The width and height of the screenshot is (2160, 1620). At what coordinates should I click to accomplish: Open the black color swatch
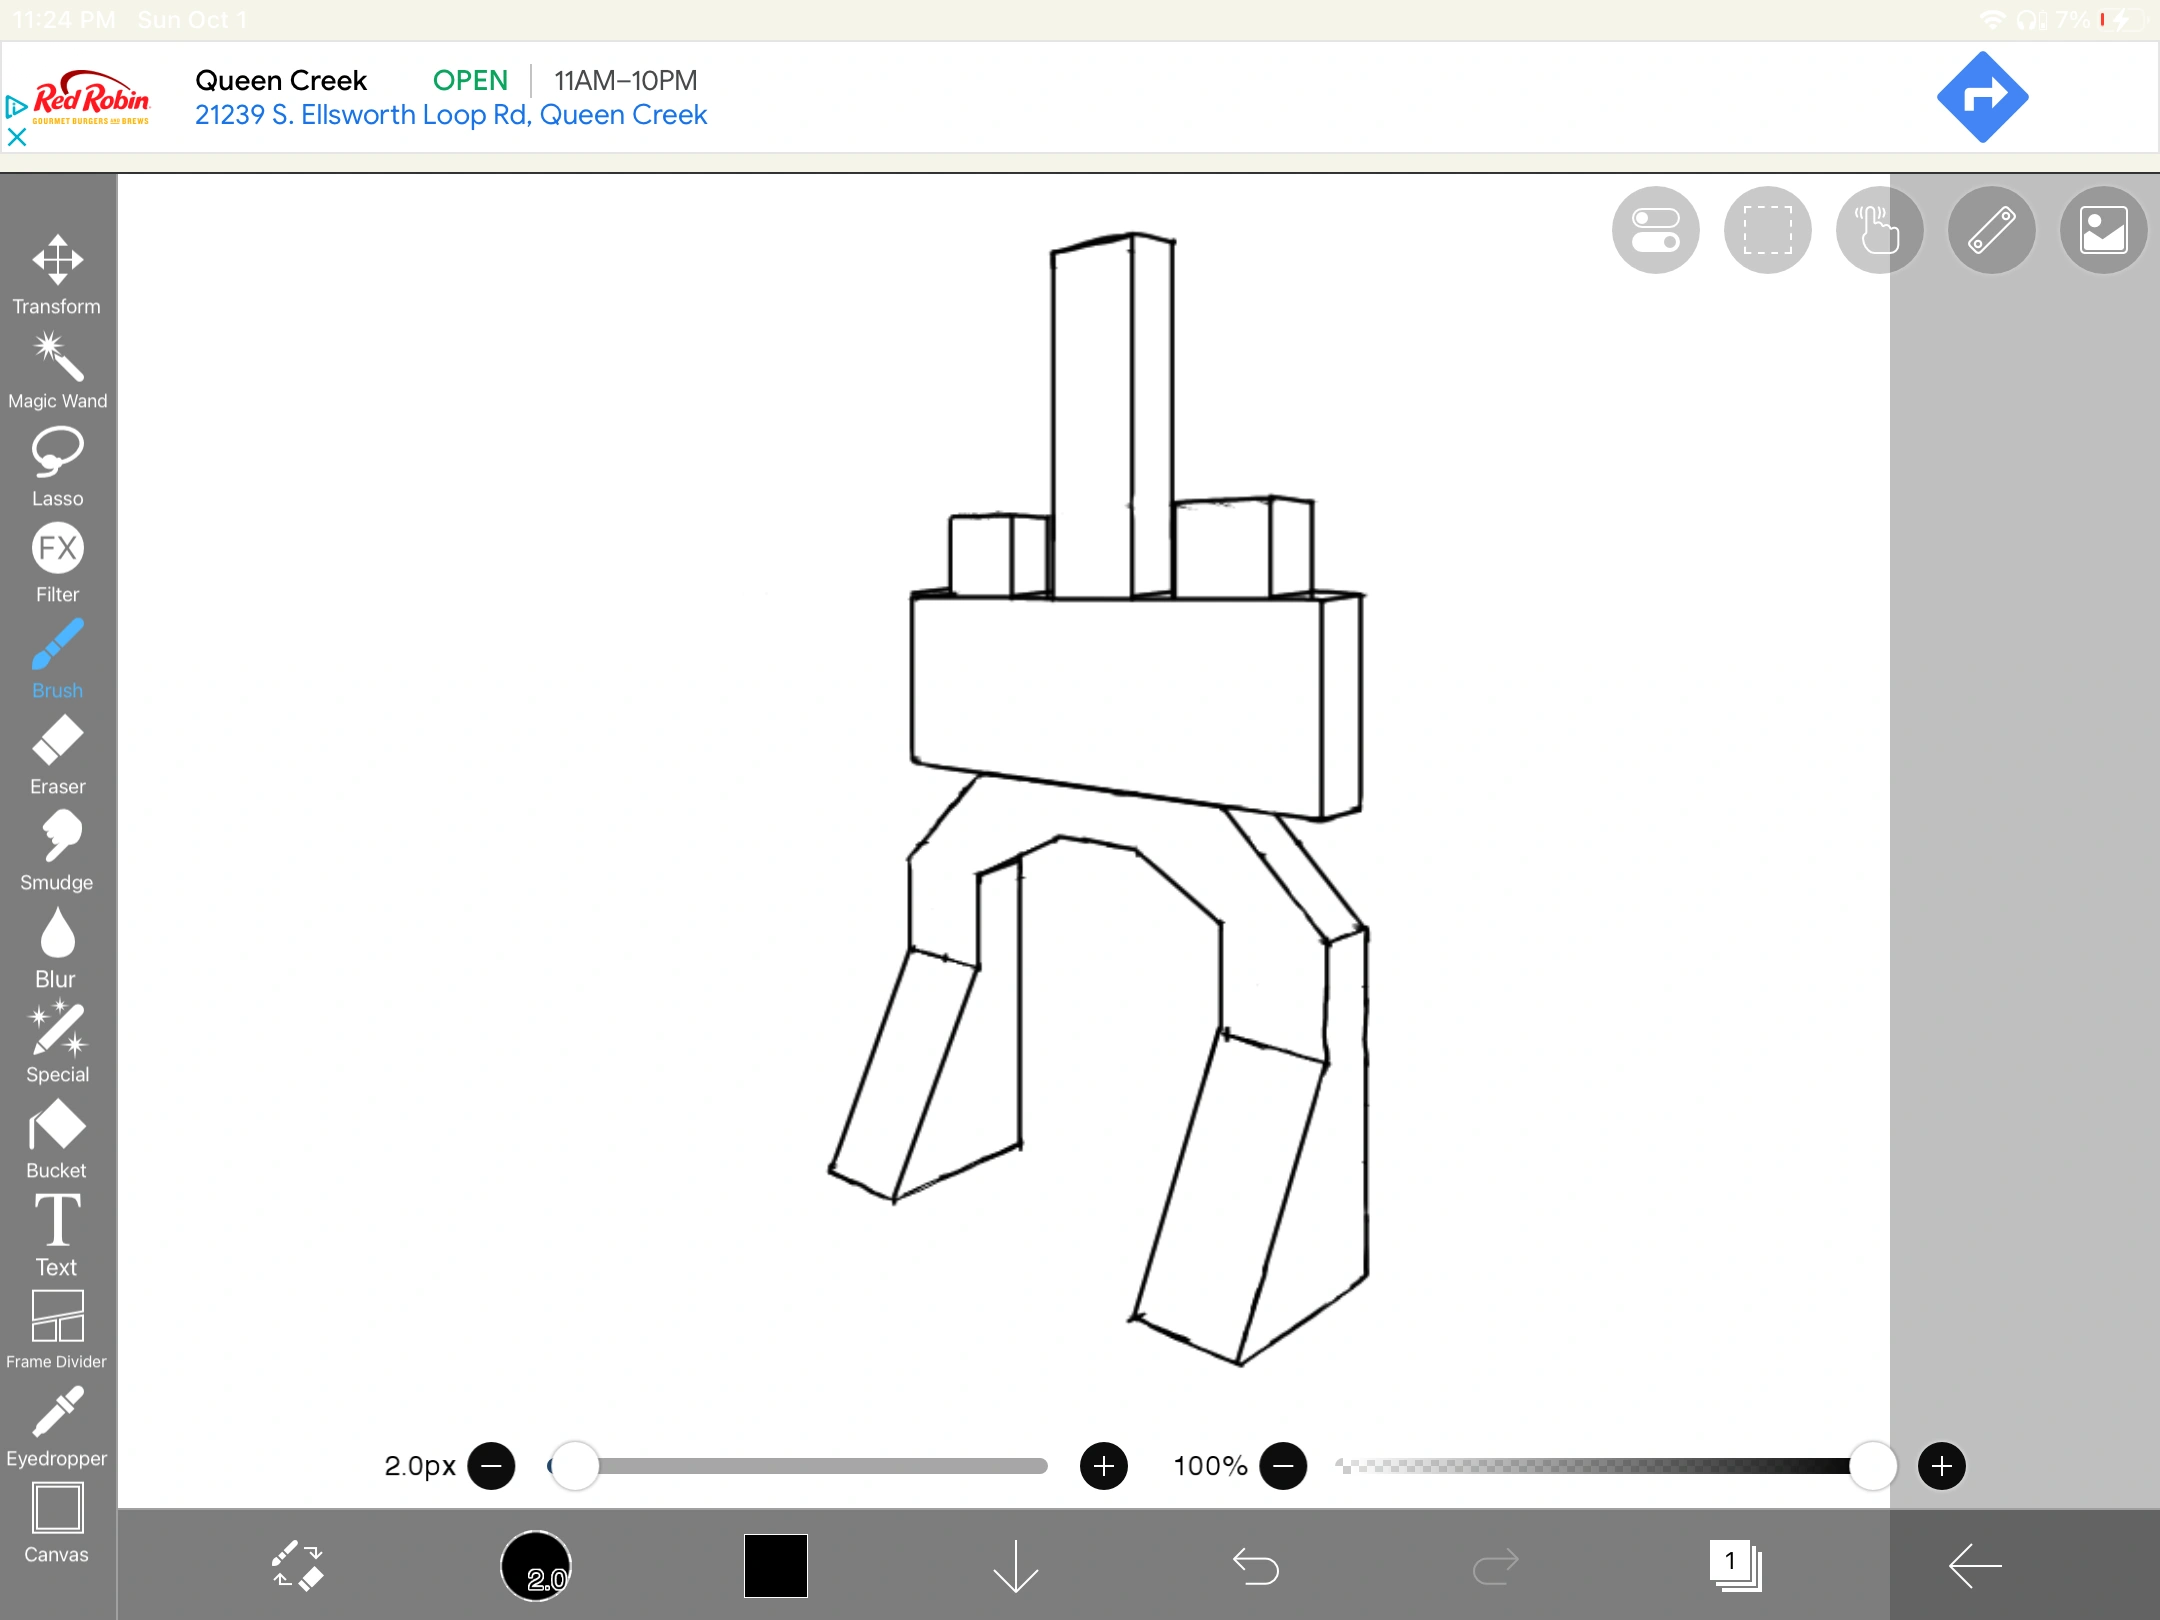click(x=775, y=1565)
